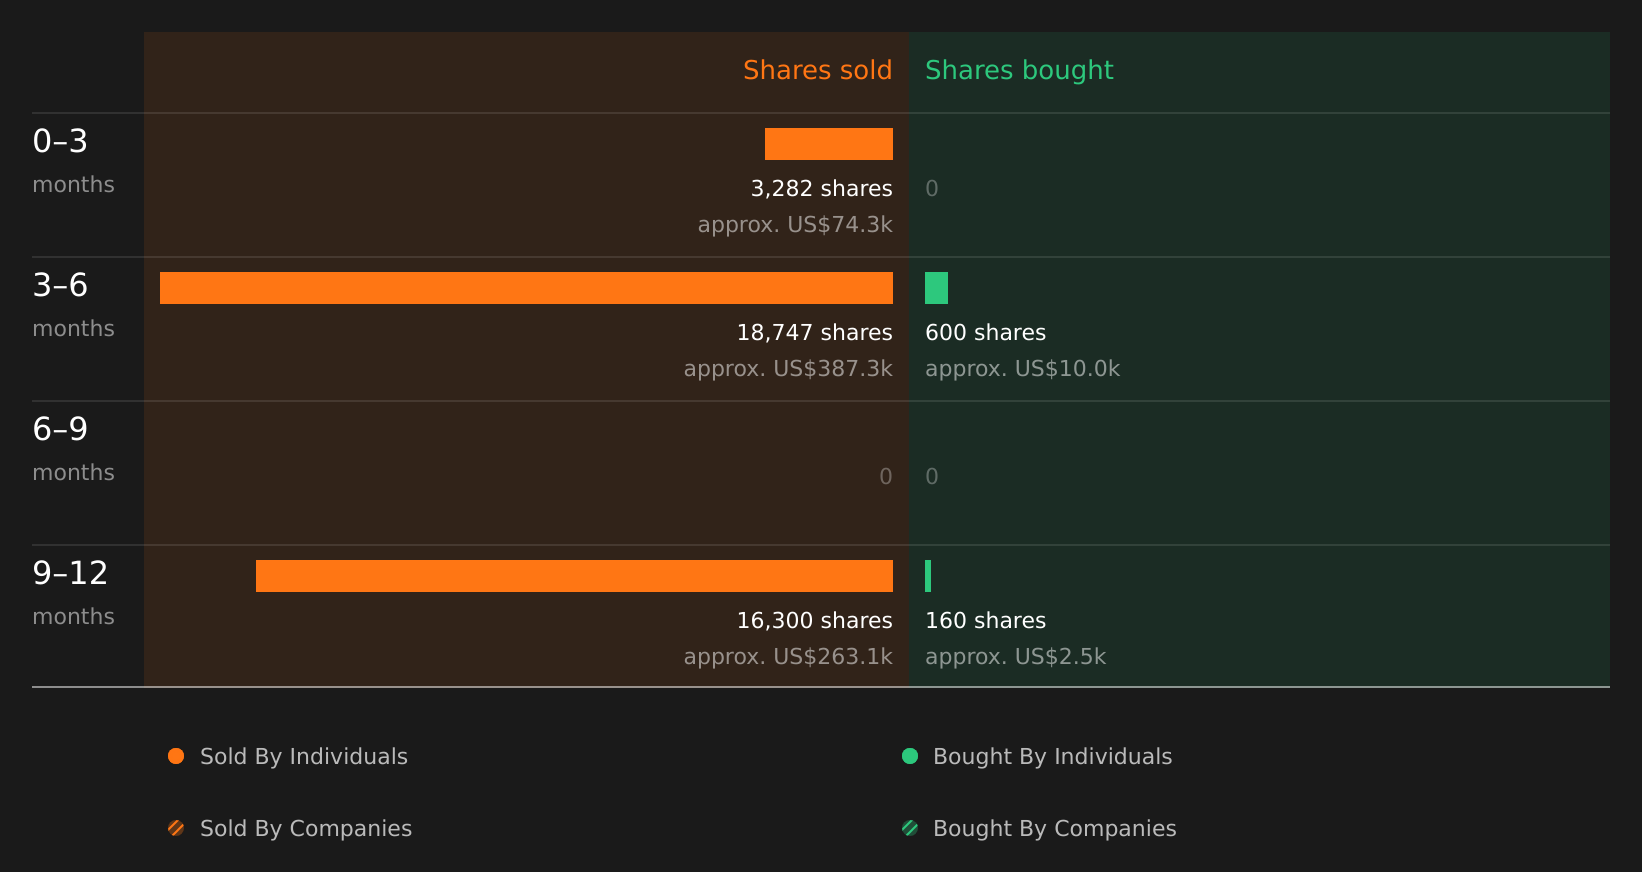Click the 0 bought value in 0–3 months row
This screenshot has width=1642, height=872.
coord(932,189)
